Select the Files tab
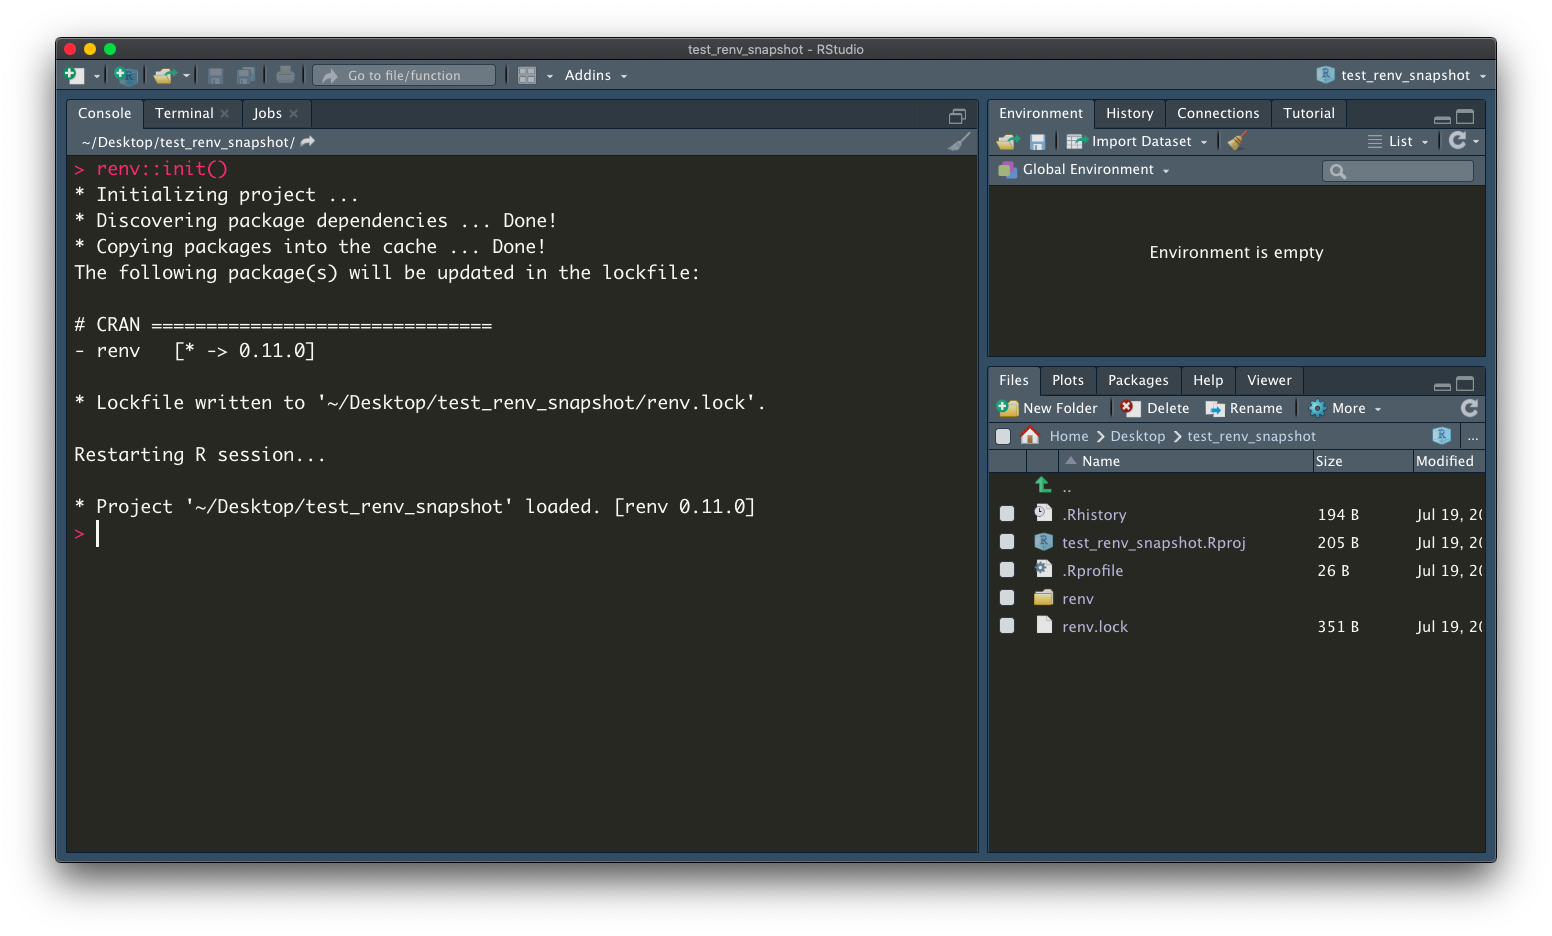The image size is (1552, 936). click(1014, 380)
